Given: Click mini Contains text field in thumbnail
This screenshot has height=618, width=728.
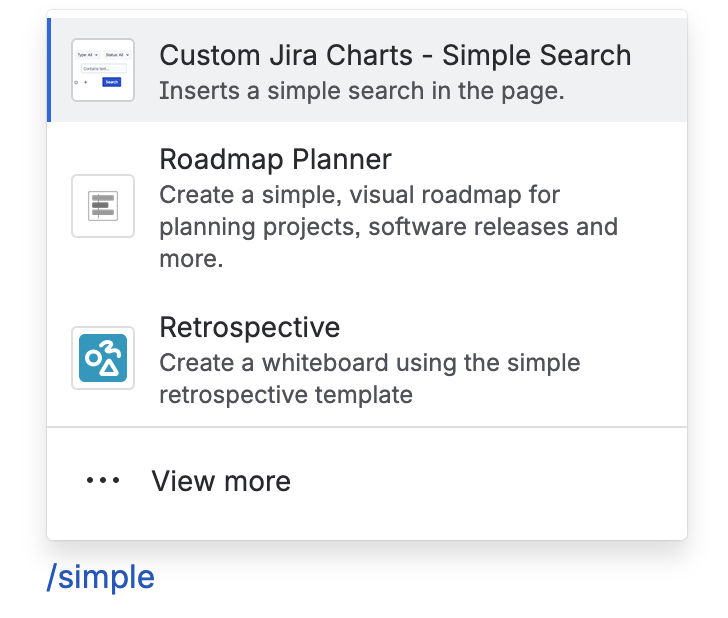Looking at the screenshot, I should 104,69.
